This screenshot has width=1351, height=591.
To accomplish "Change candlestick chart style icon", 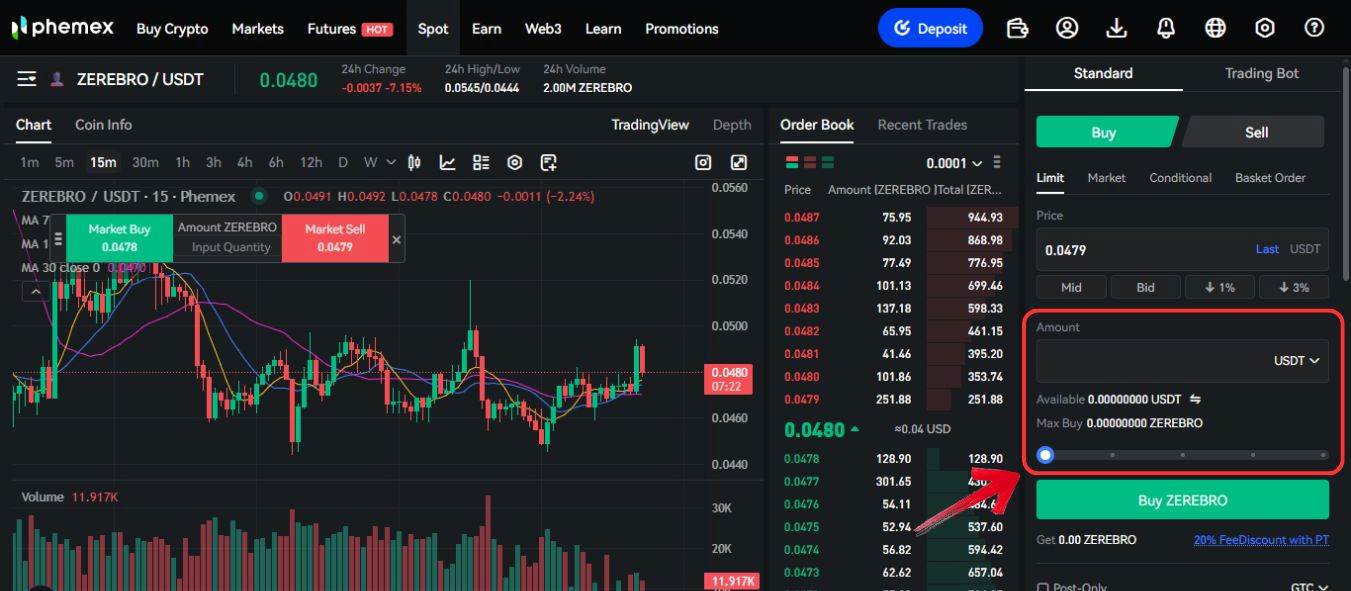I will coord(415,162).
